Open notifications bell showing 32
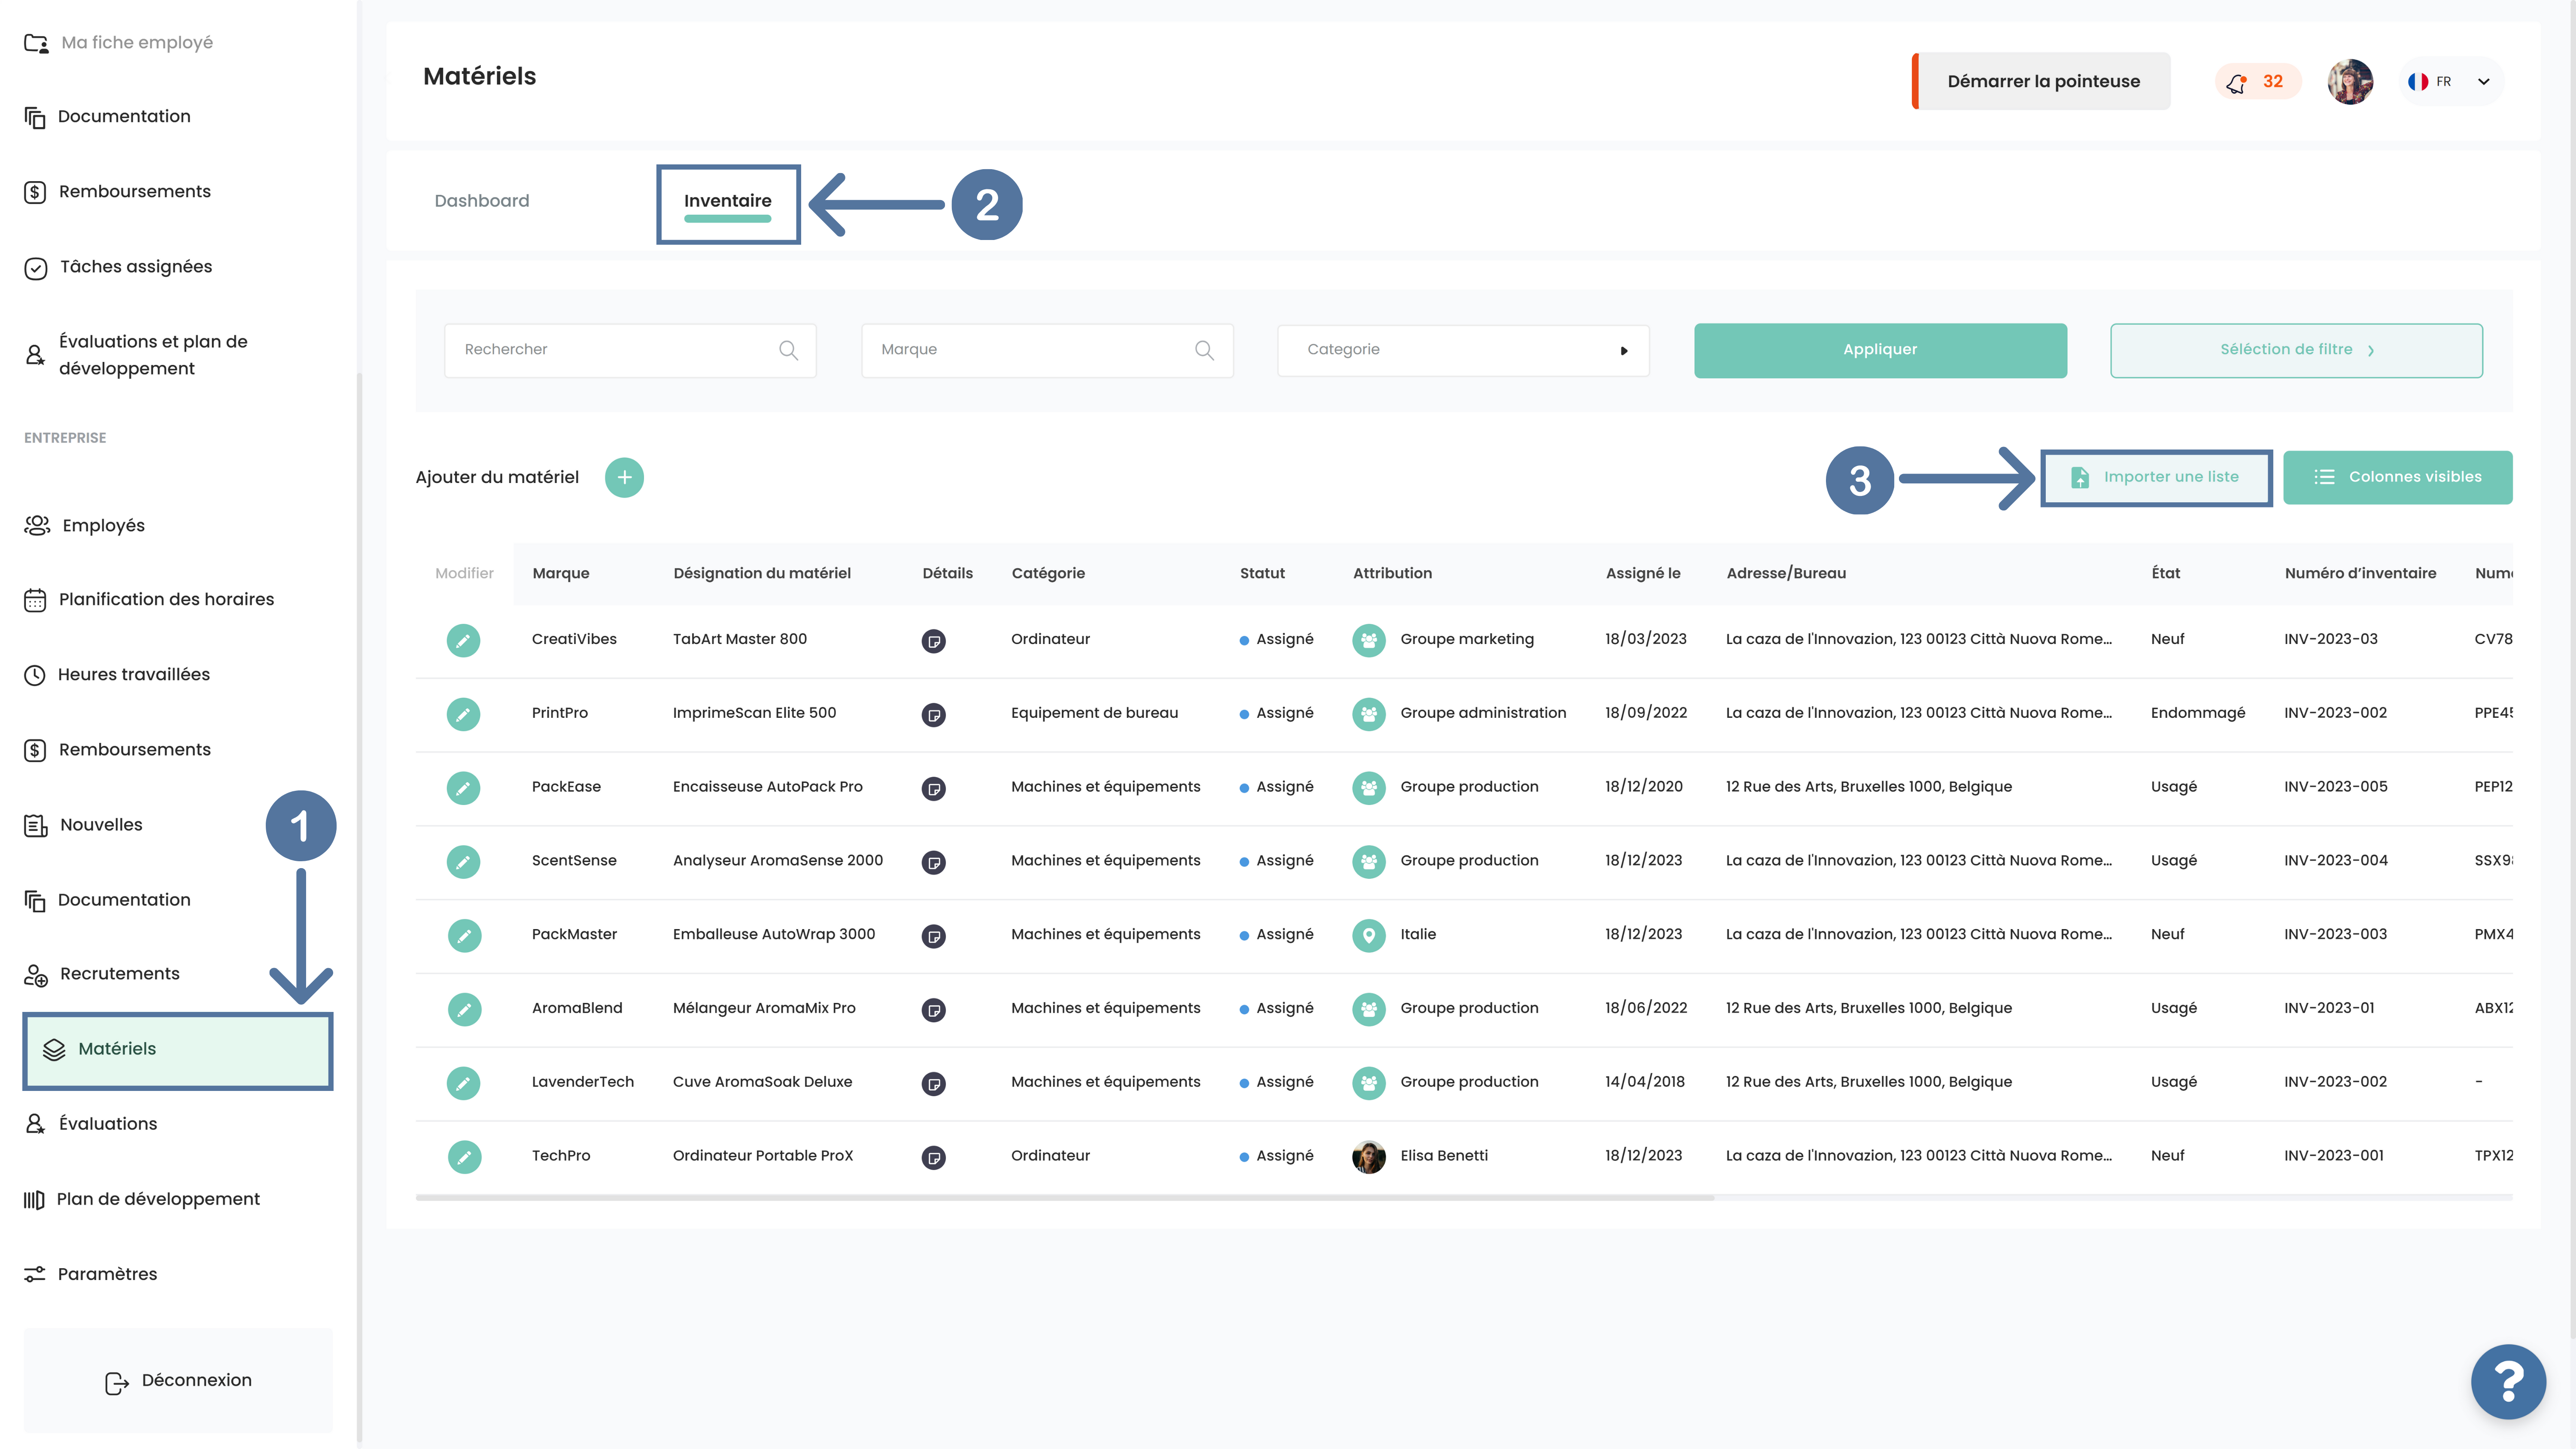This screenshot has height=1449, width=2576. click(2258, 82)
